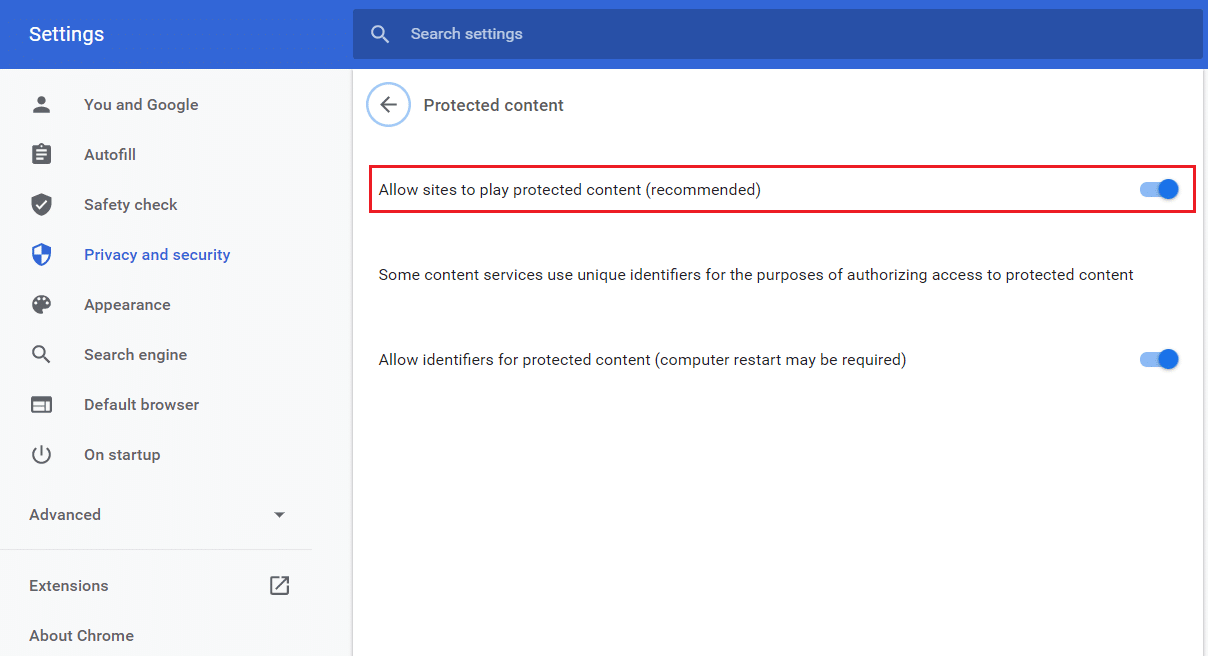Screen dimensions: 1208x656
Task: Click the On startup power icon
Action: [x=41, y=454]
